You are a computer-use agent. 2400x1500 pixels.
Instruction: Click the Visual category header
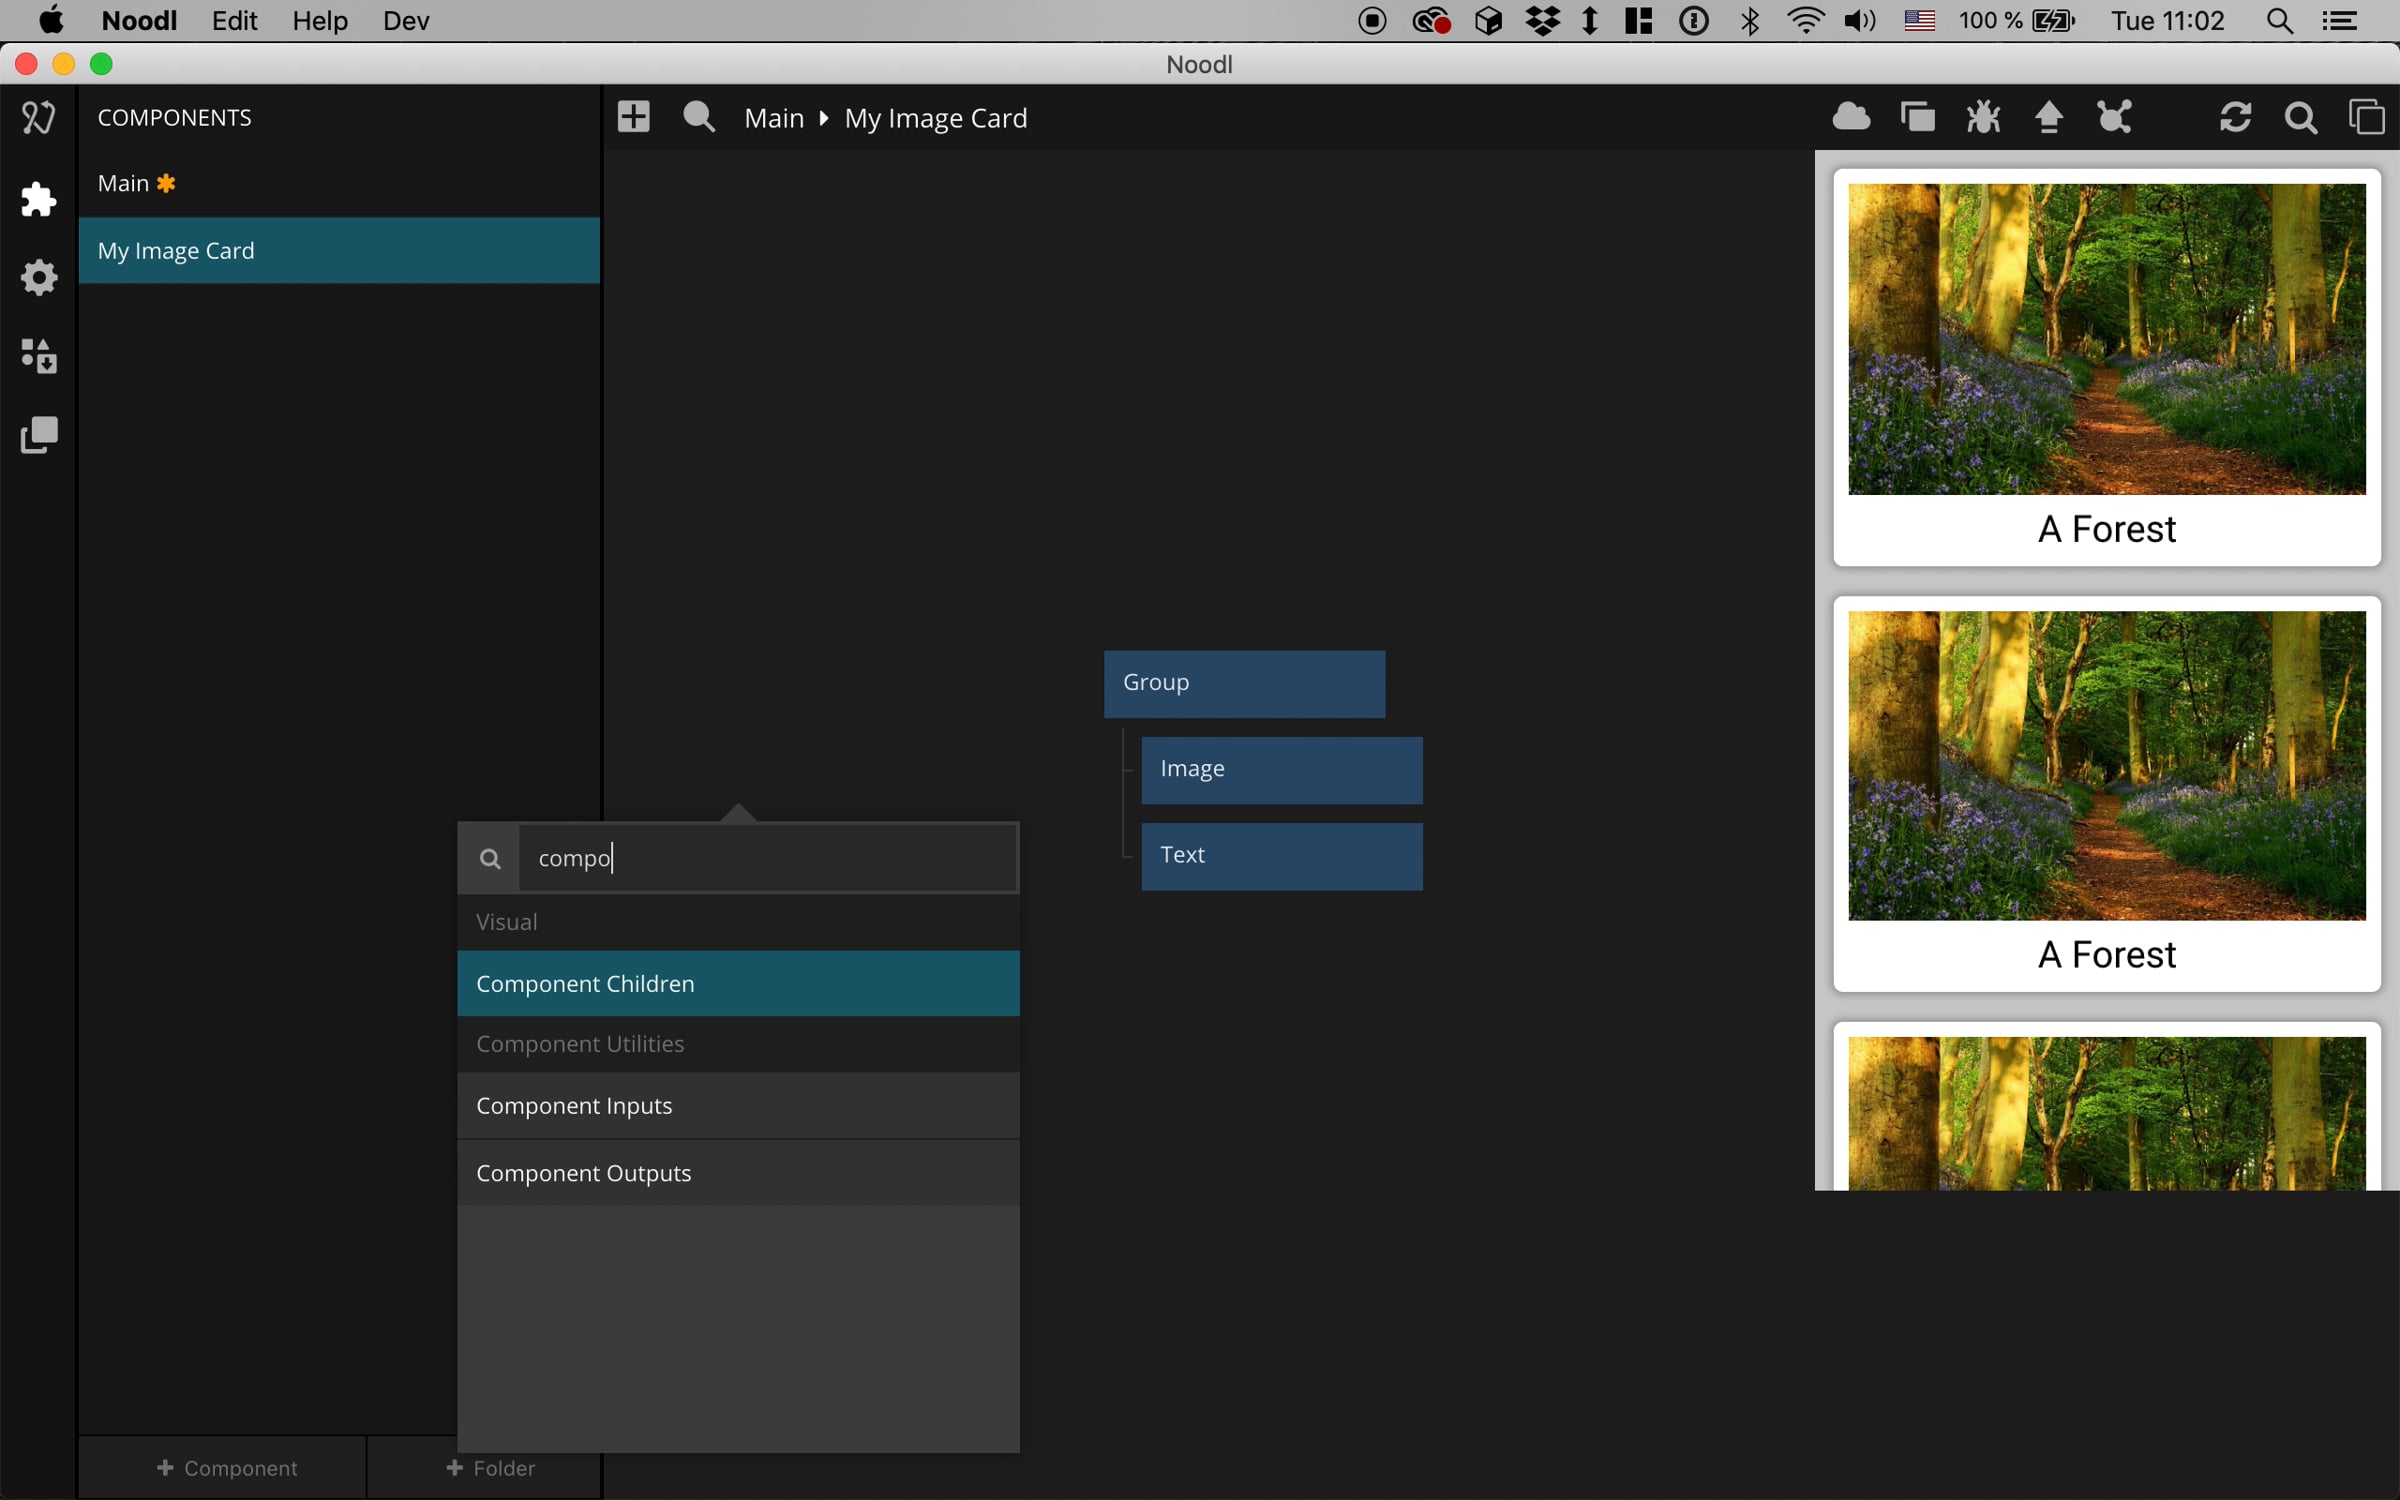point(738,922)
